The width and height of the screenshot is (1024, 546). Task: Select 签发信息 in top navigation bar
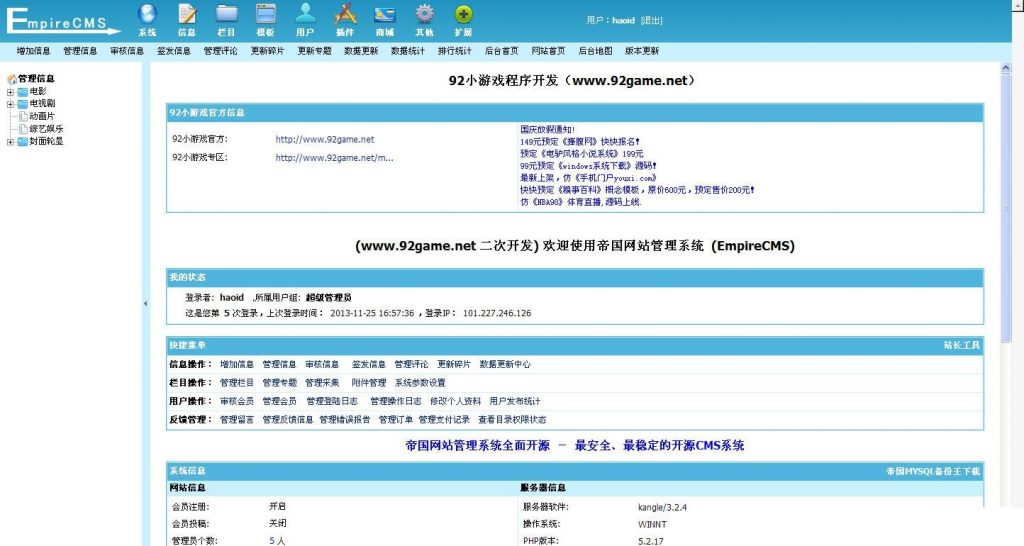point(174,51)
